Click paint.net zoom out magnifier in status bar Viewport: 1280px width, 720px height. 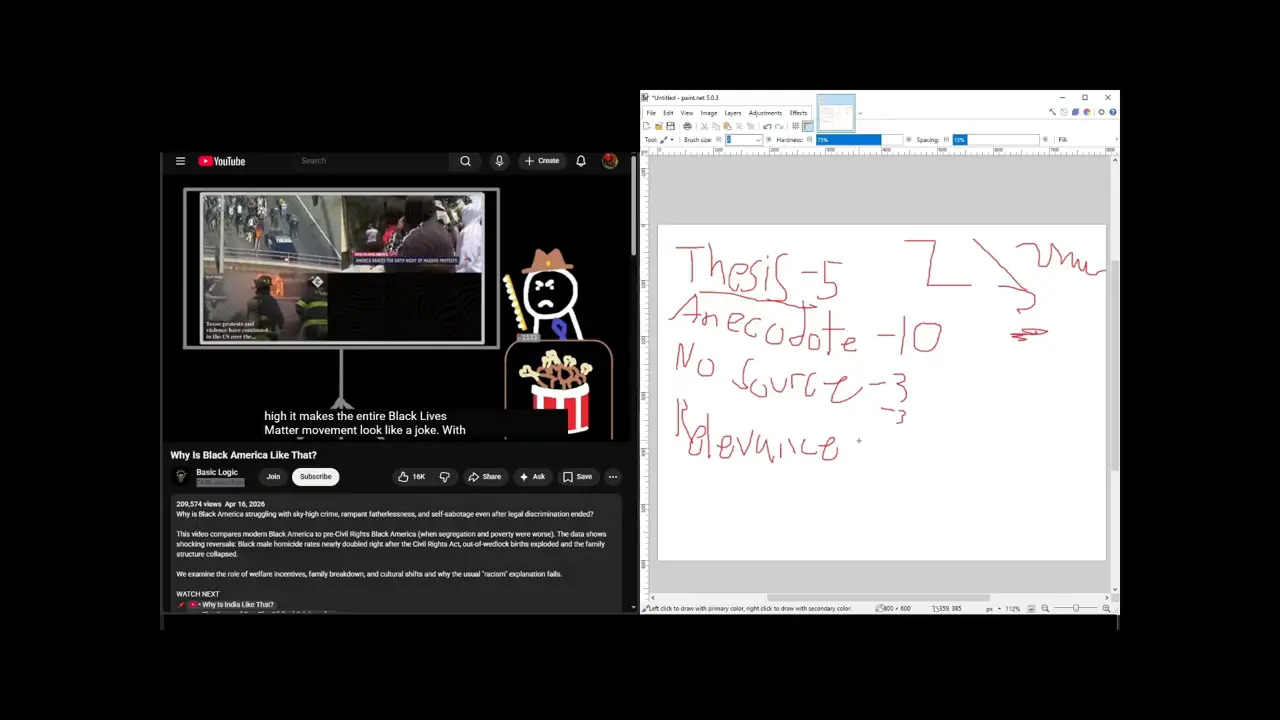pyautogui.click(x=1045, y=608)
